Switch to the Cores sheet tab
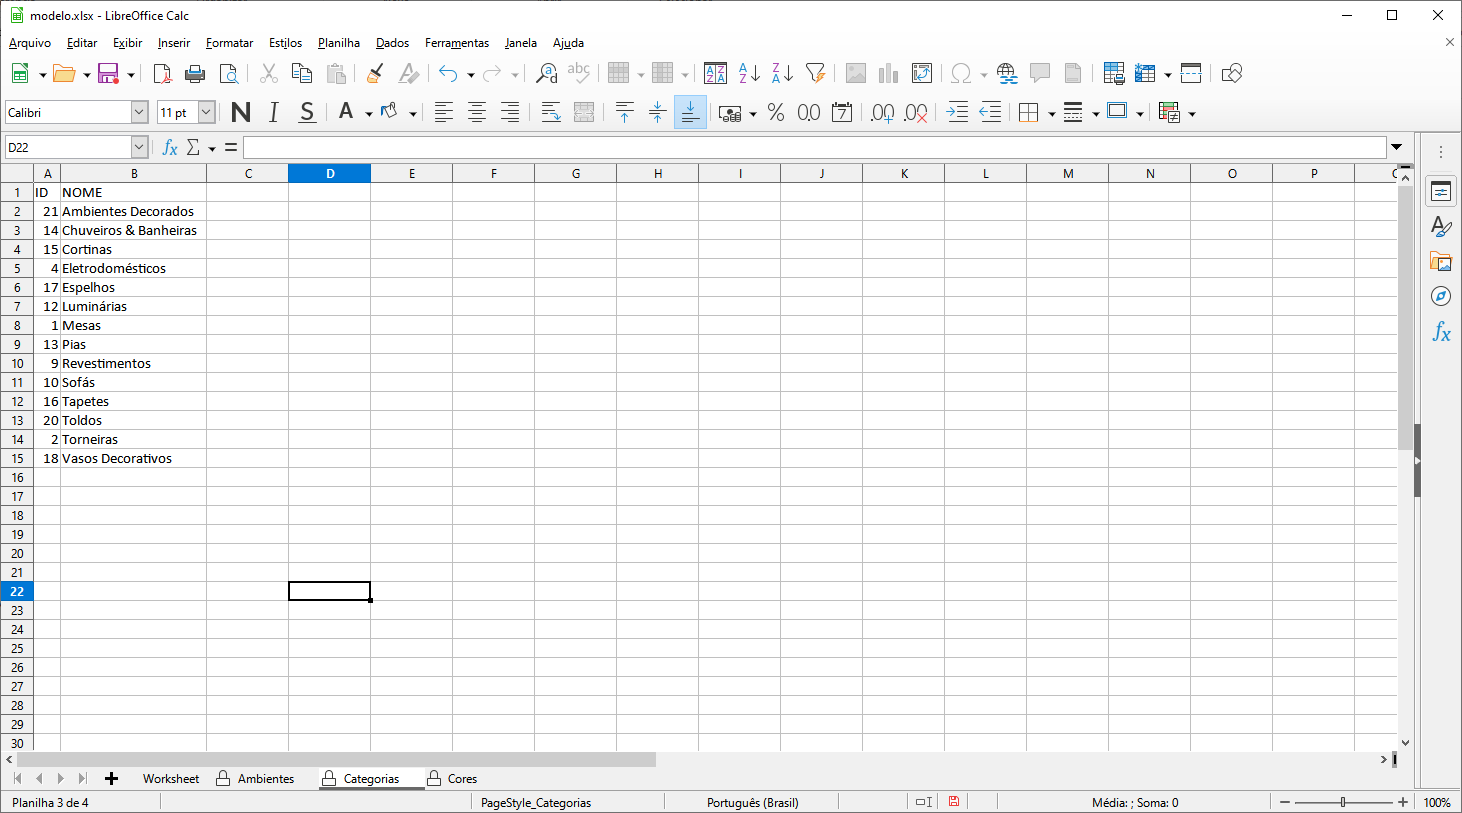Screen dimensions: 1462x813 (462, 778)
